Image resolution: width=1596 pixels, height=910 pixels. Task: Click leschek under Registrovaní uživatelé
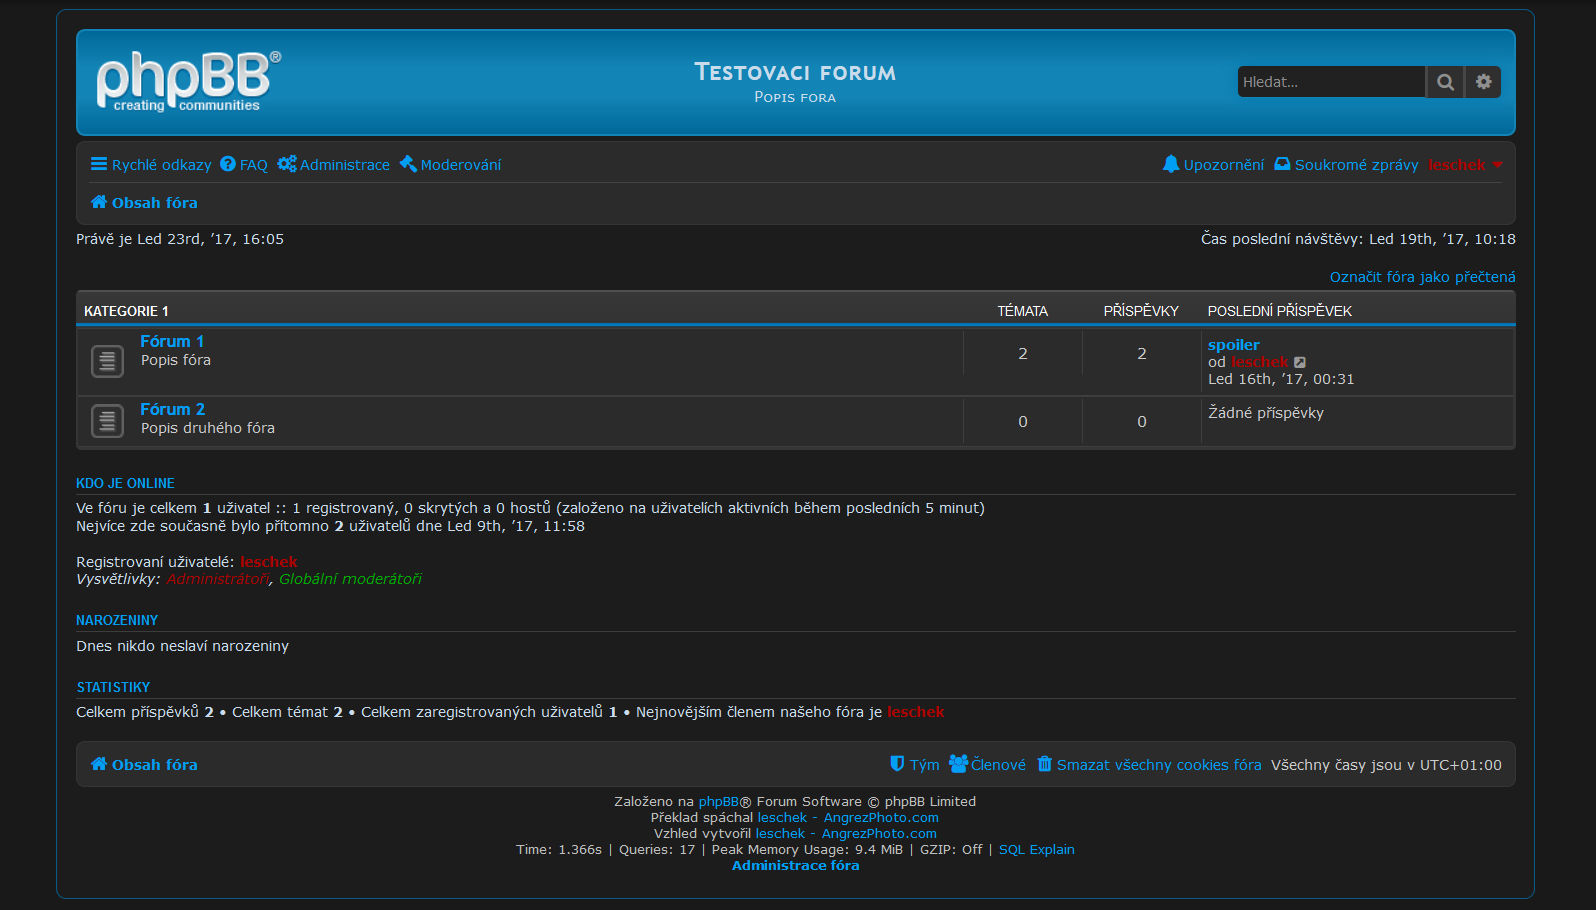[x=269, y=562]
